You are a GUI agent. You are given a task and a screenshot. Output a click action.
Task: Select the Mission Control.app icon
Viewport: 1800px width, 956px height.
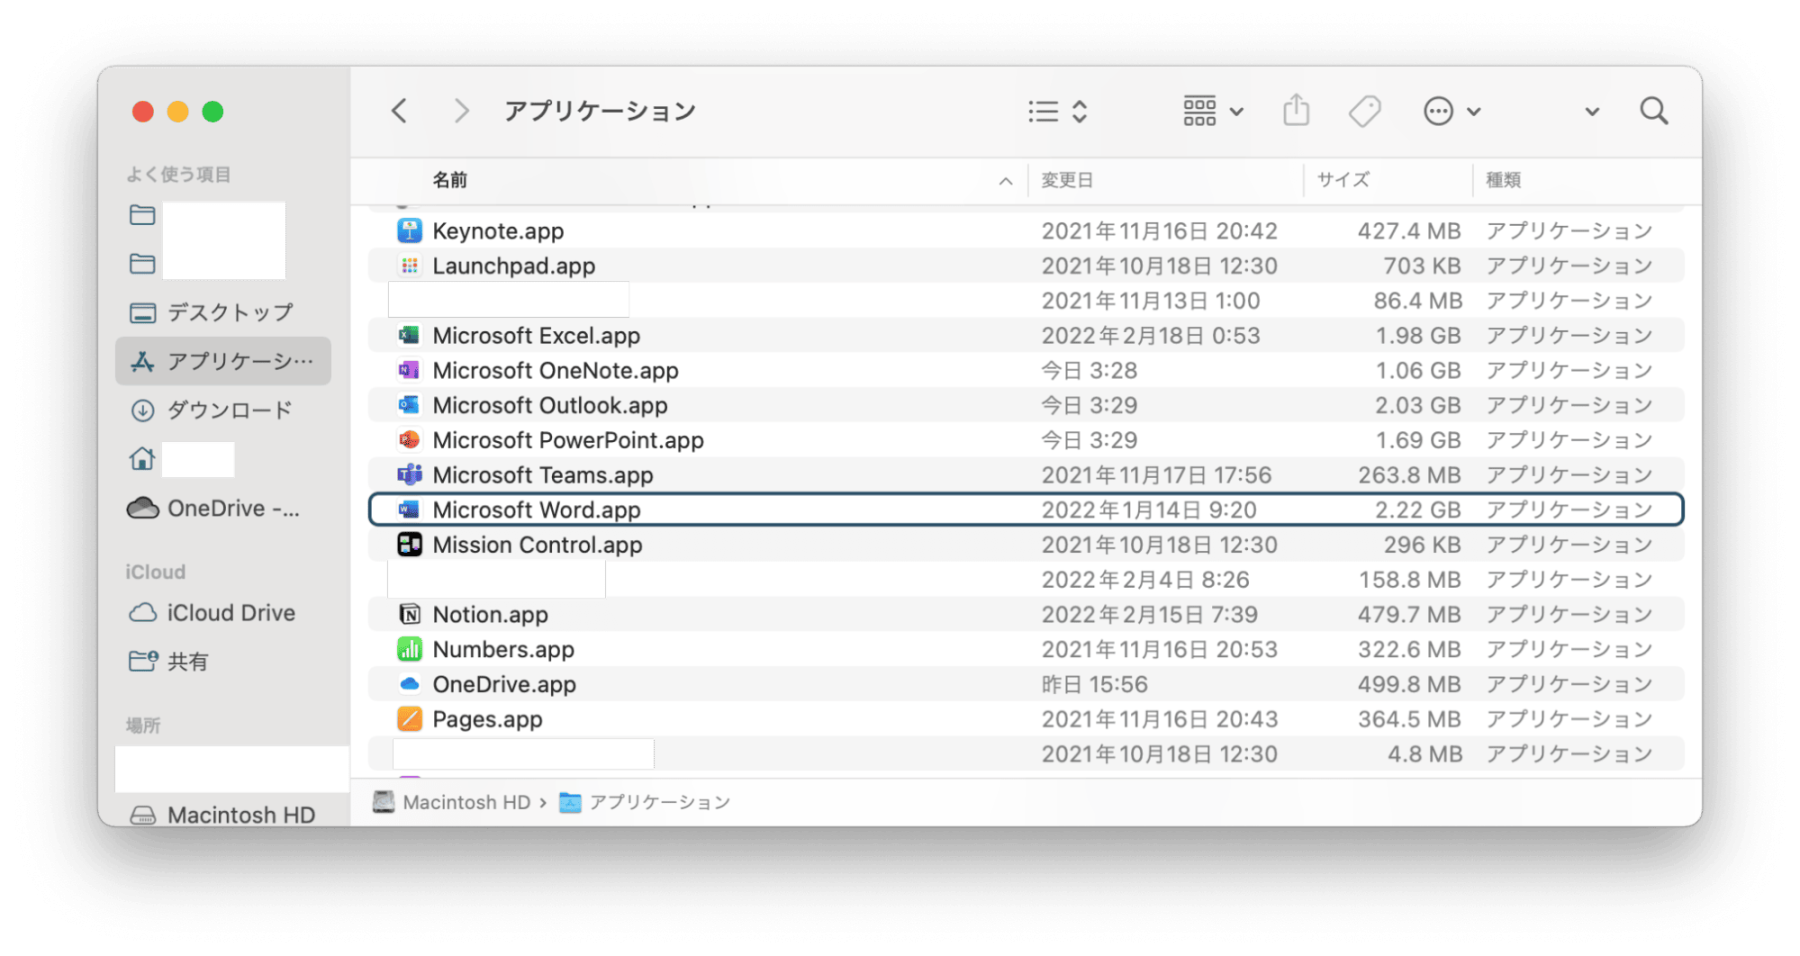click(x=409, y=545)
